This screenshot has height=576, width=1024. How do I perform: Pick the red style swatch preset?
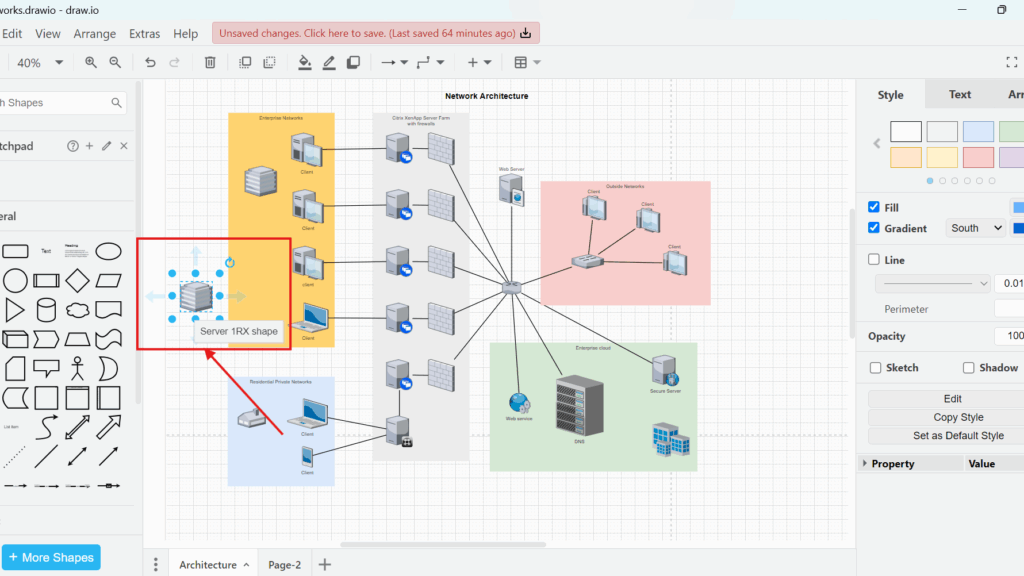click(x=978, y=157)
